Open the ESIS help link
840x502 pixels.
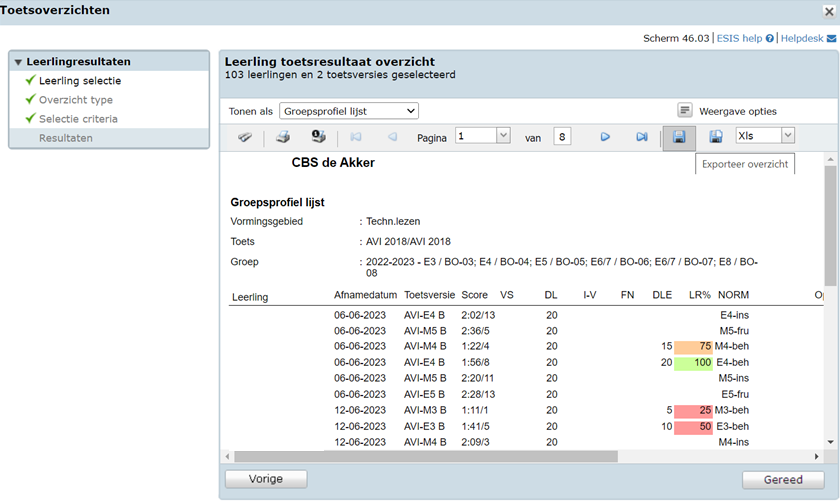coord(739,39)
